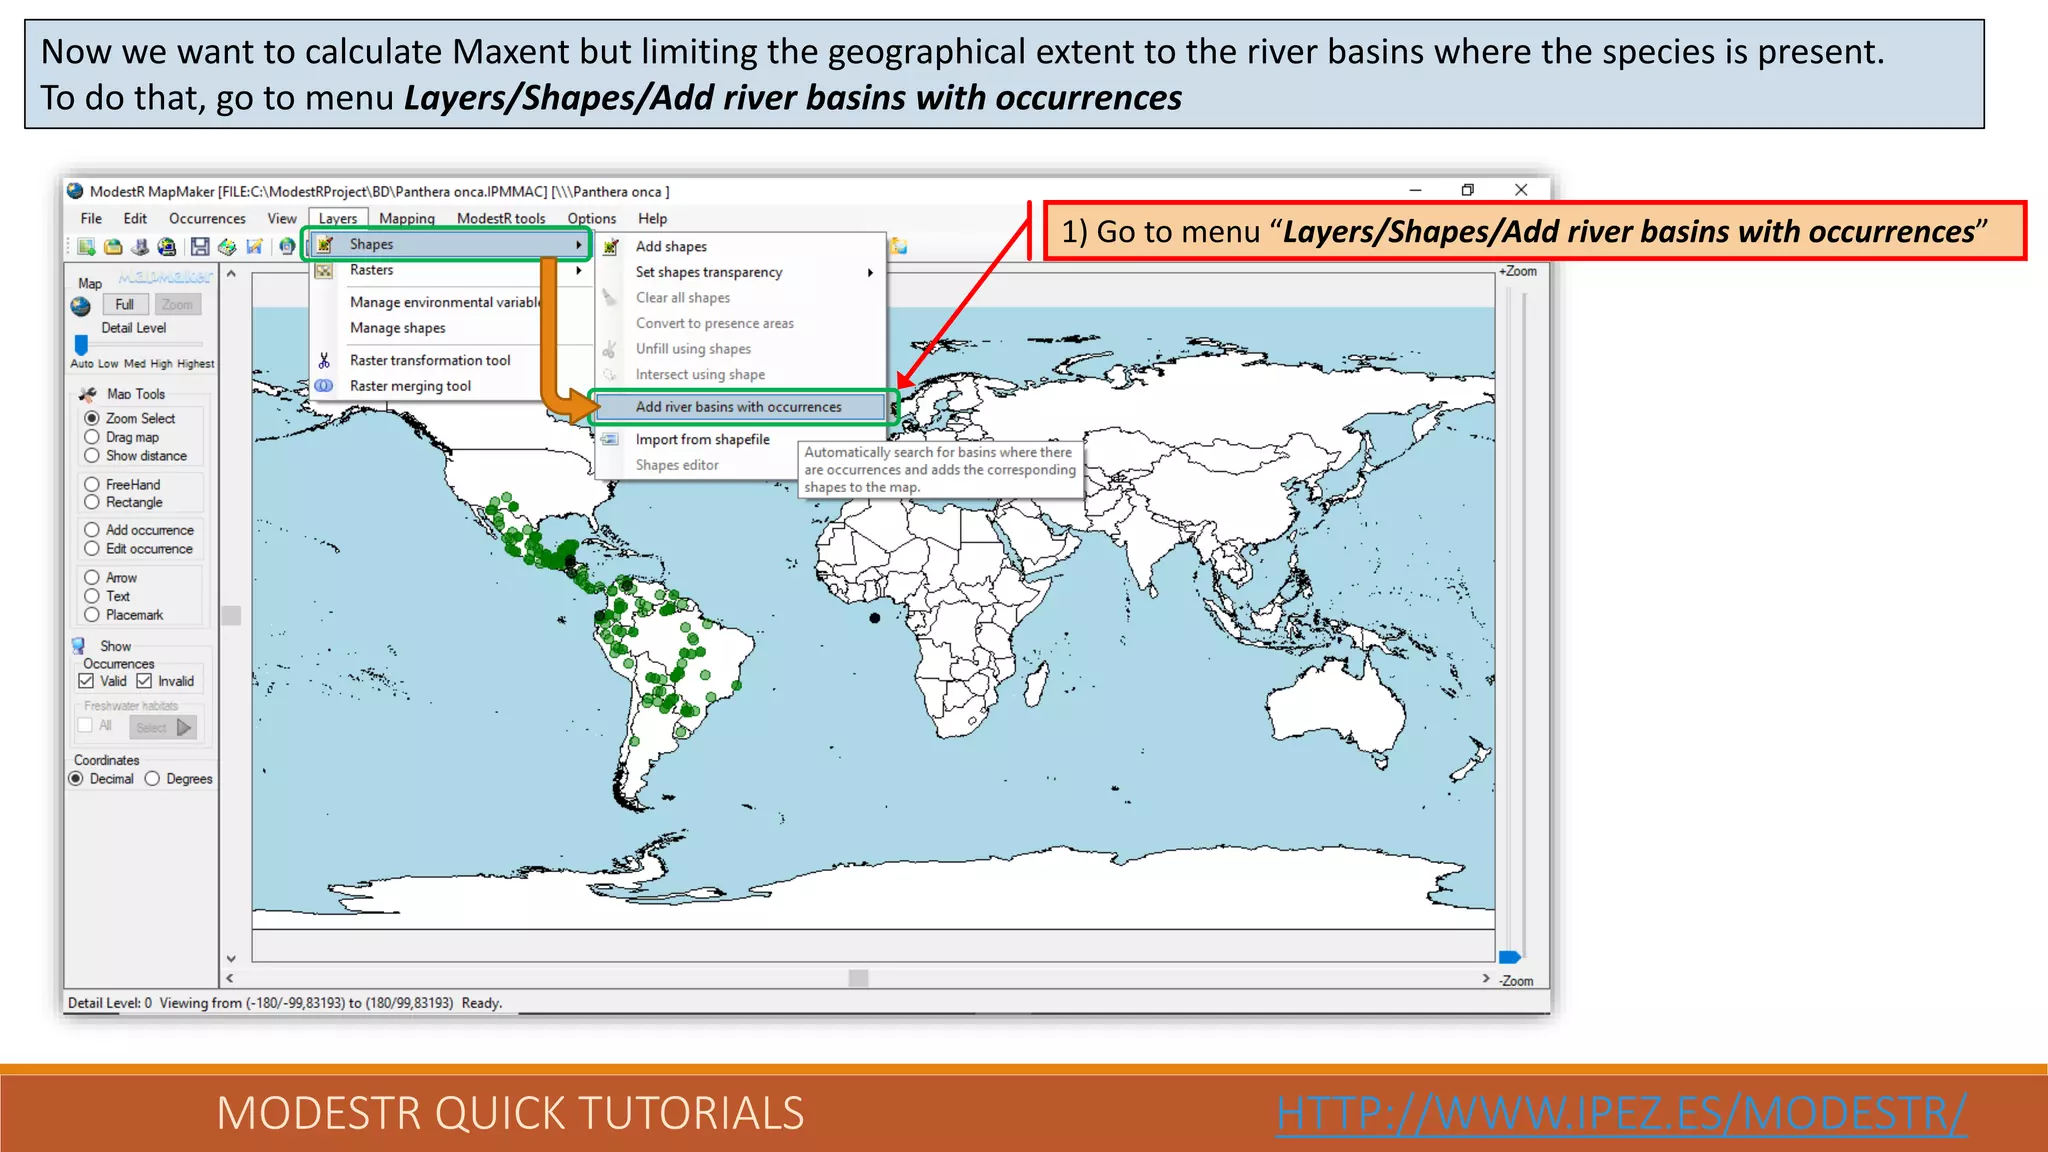Open the File menu

(91, 218)
